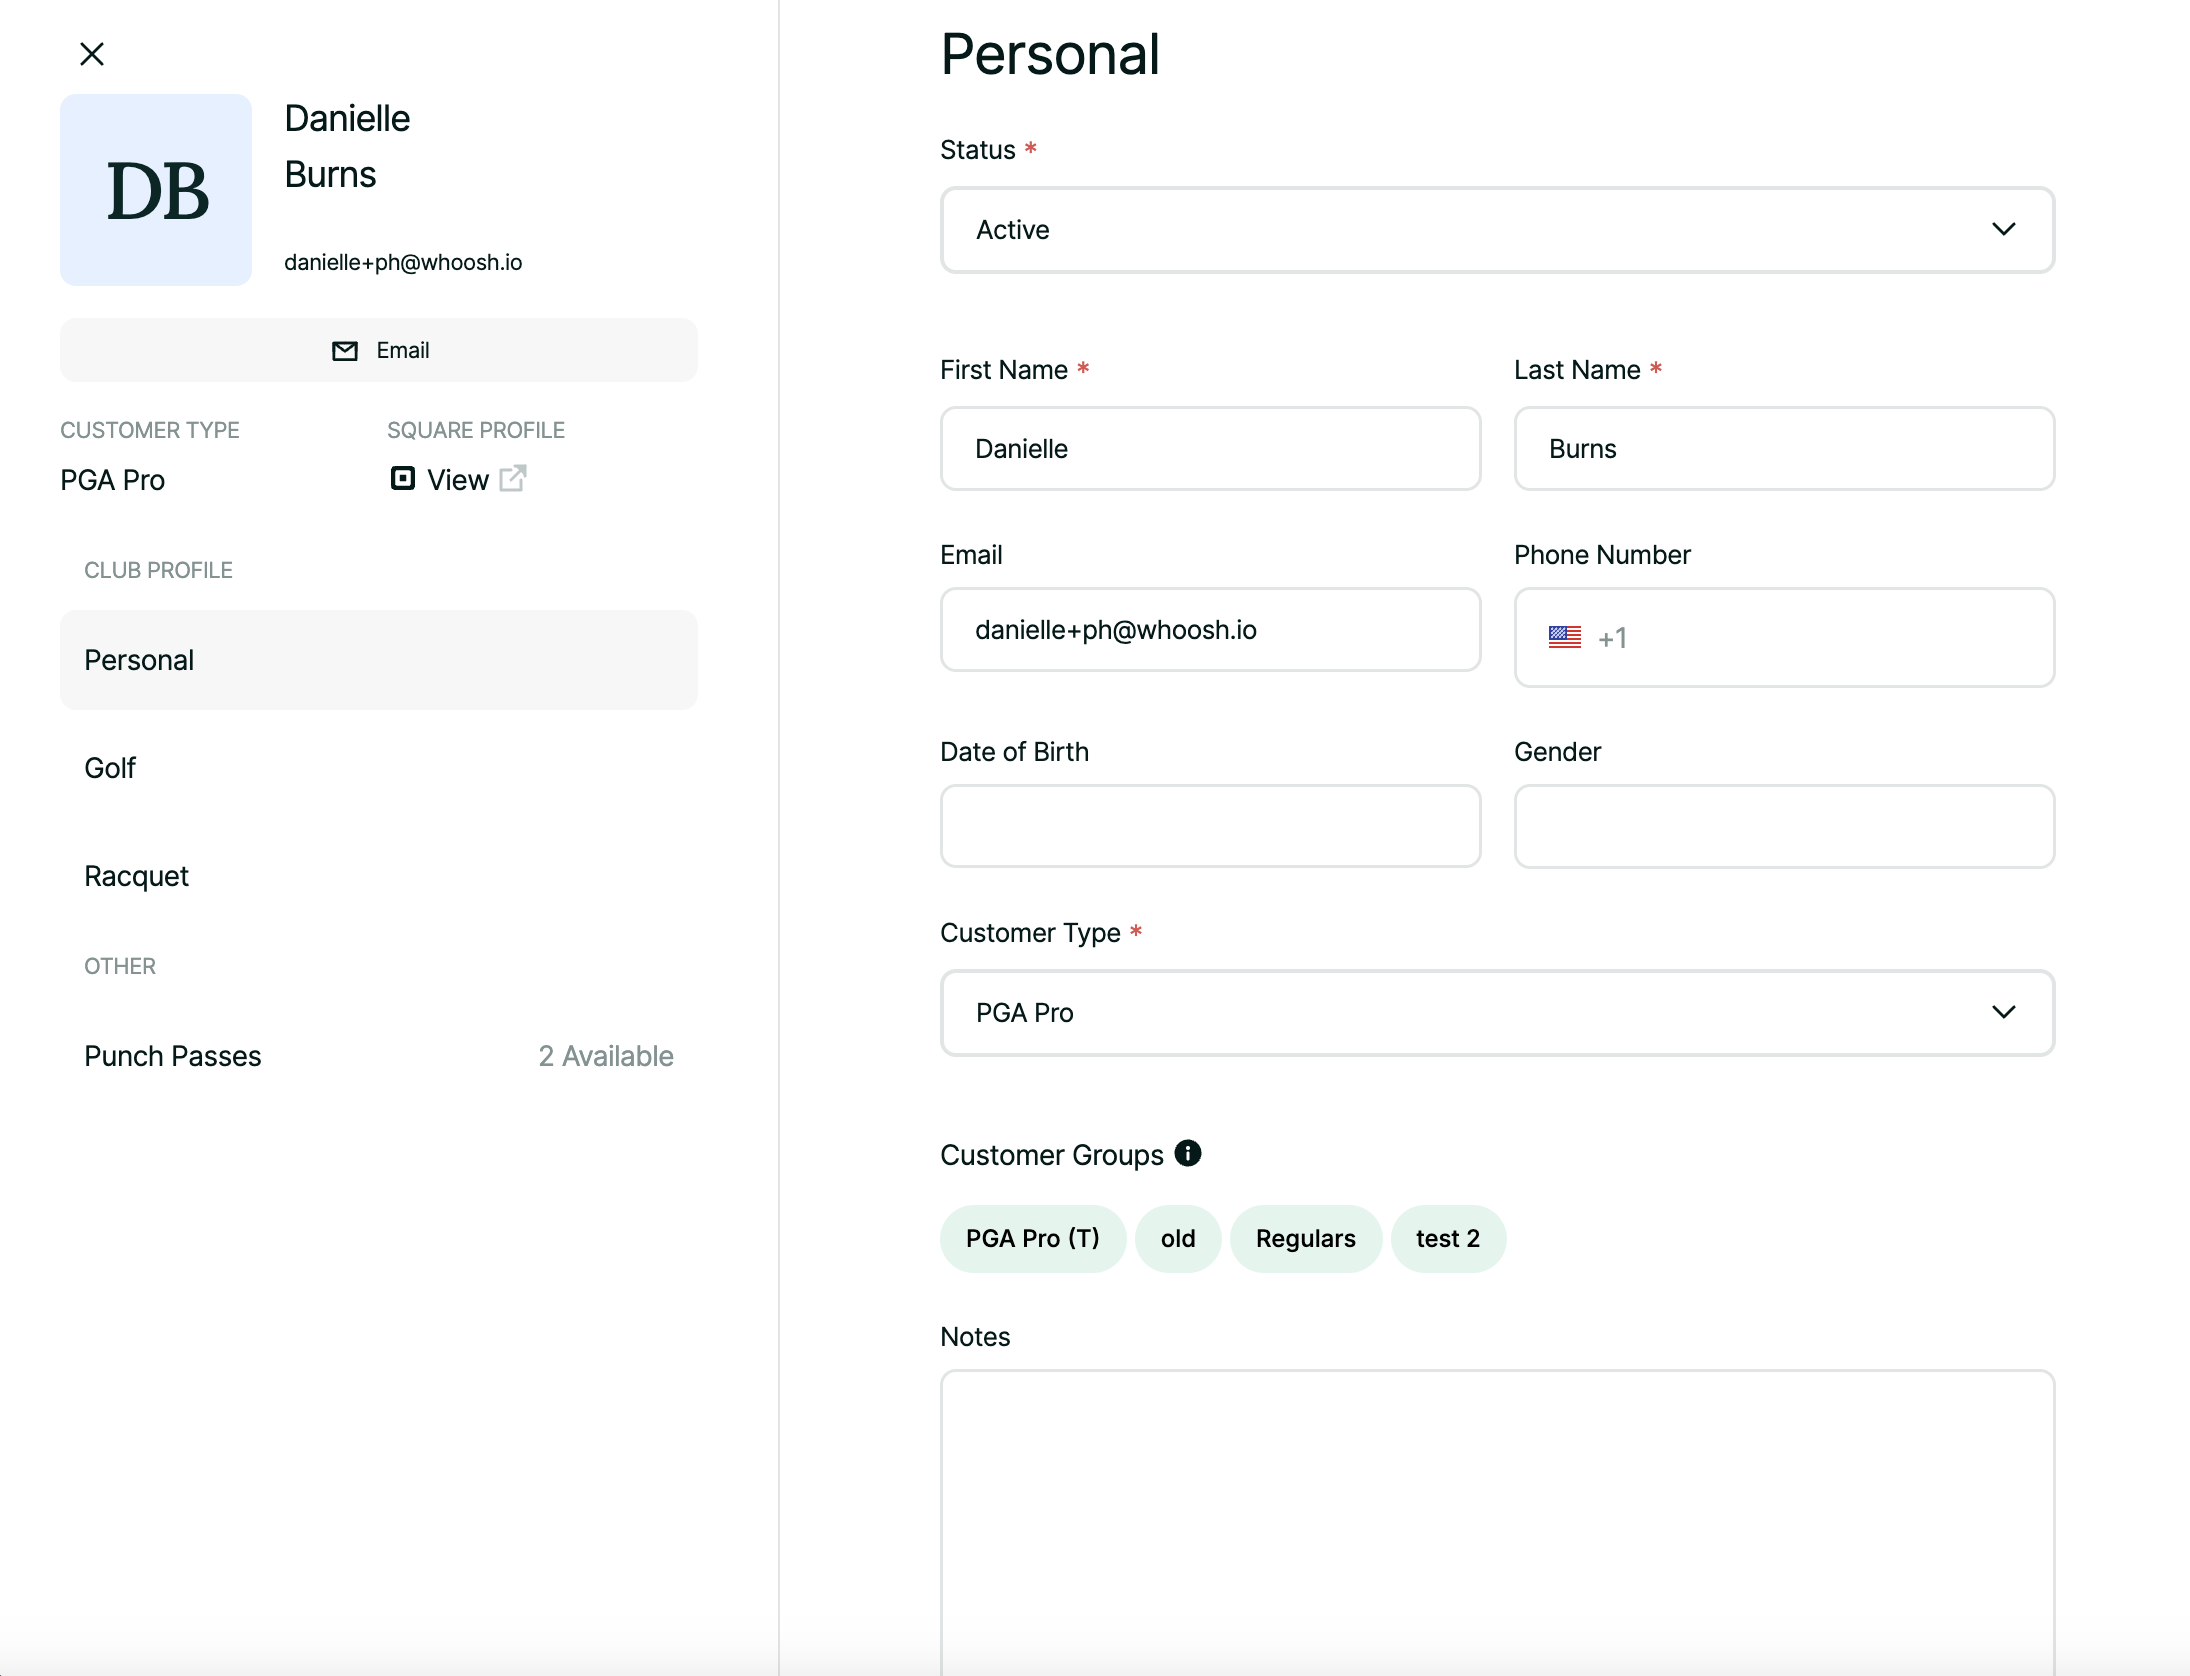Click the danielle+ph@whoosh.io text under name
This screenshot has height=1676, width=2190.
403,262
